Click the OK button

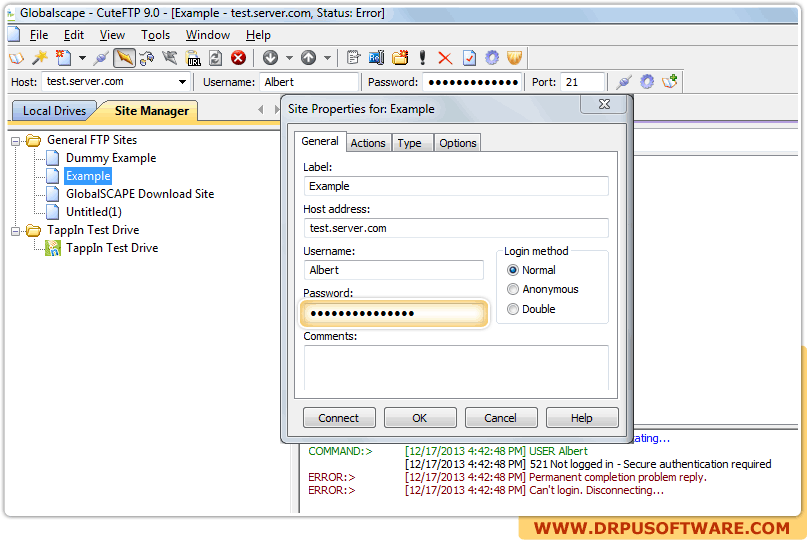[x=419, y=418]
